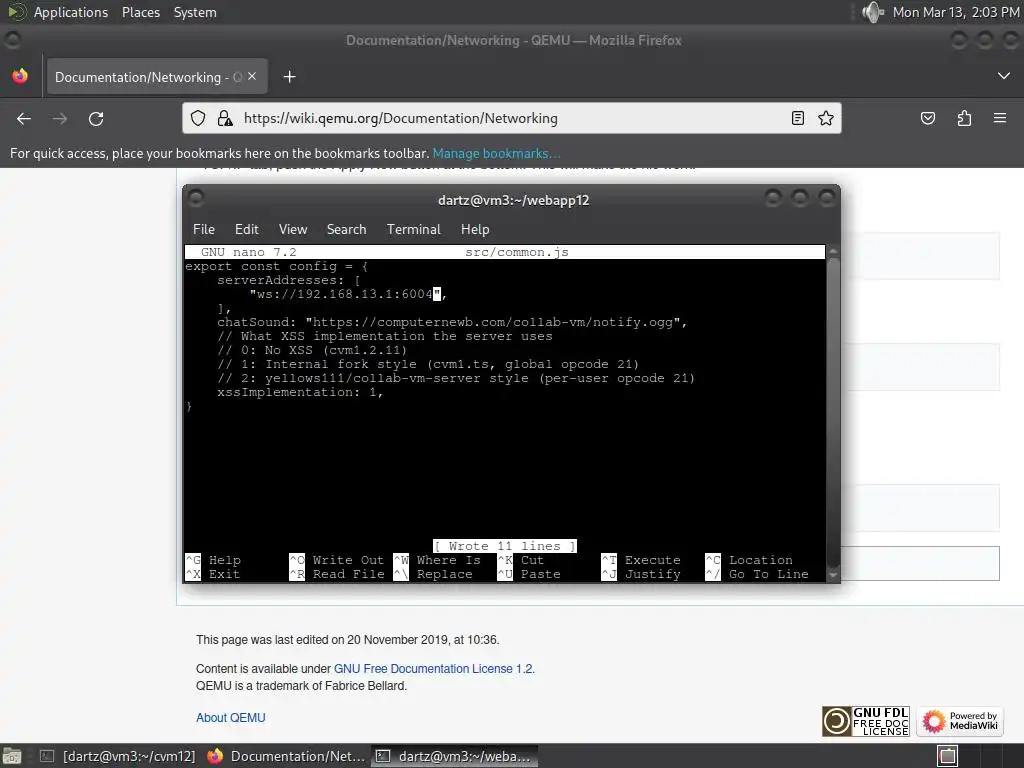The height and width of the screenshot is (768, 1024).
Task: Click the GNU FDL license badge
Action: [x=865, y=721]
